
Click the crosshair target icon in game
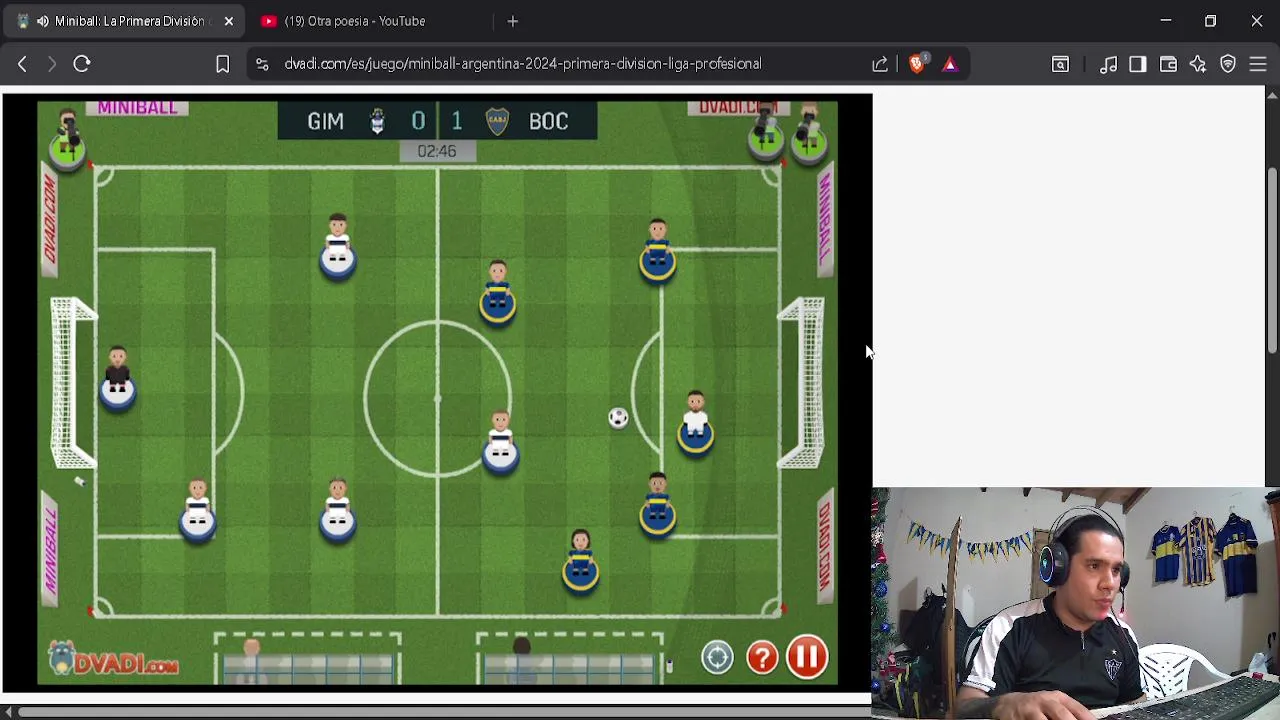click(717, 657)
